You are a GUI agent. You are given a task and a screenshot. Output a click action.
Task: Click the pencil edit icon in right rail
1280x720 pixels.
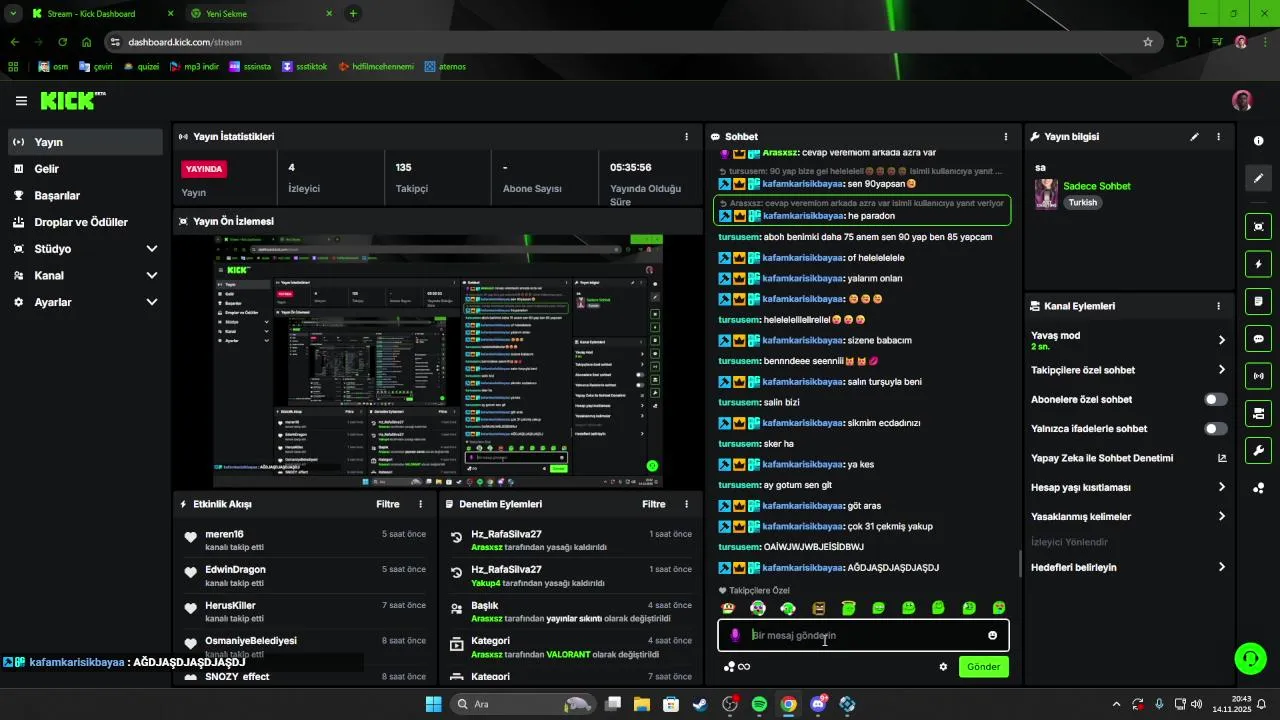click(x=1258, y=178)
